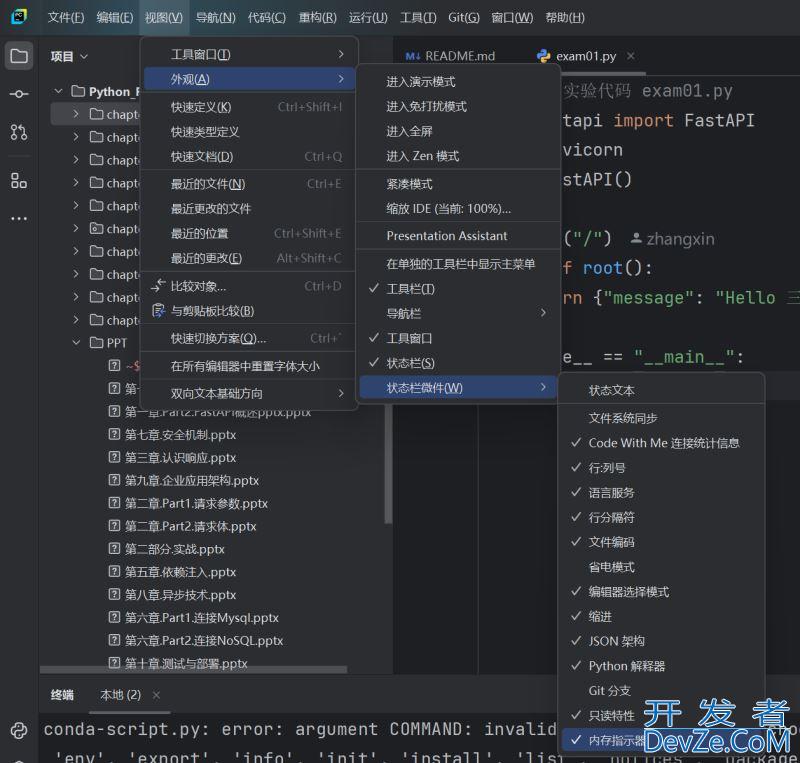Screen dimensions: 800x763
Task: Open the 代码(C) menu
Action: (266, 17)
